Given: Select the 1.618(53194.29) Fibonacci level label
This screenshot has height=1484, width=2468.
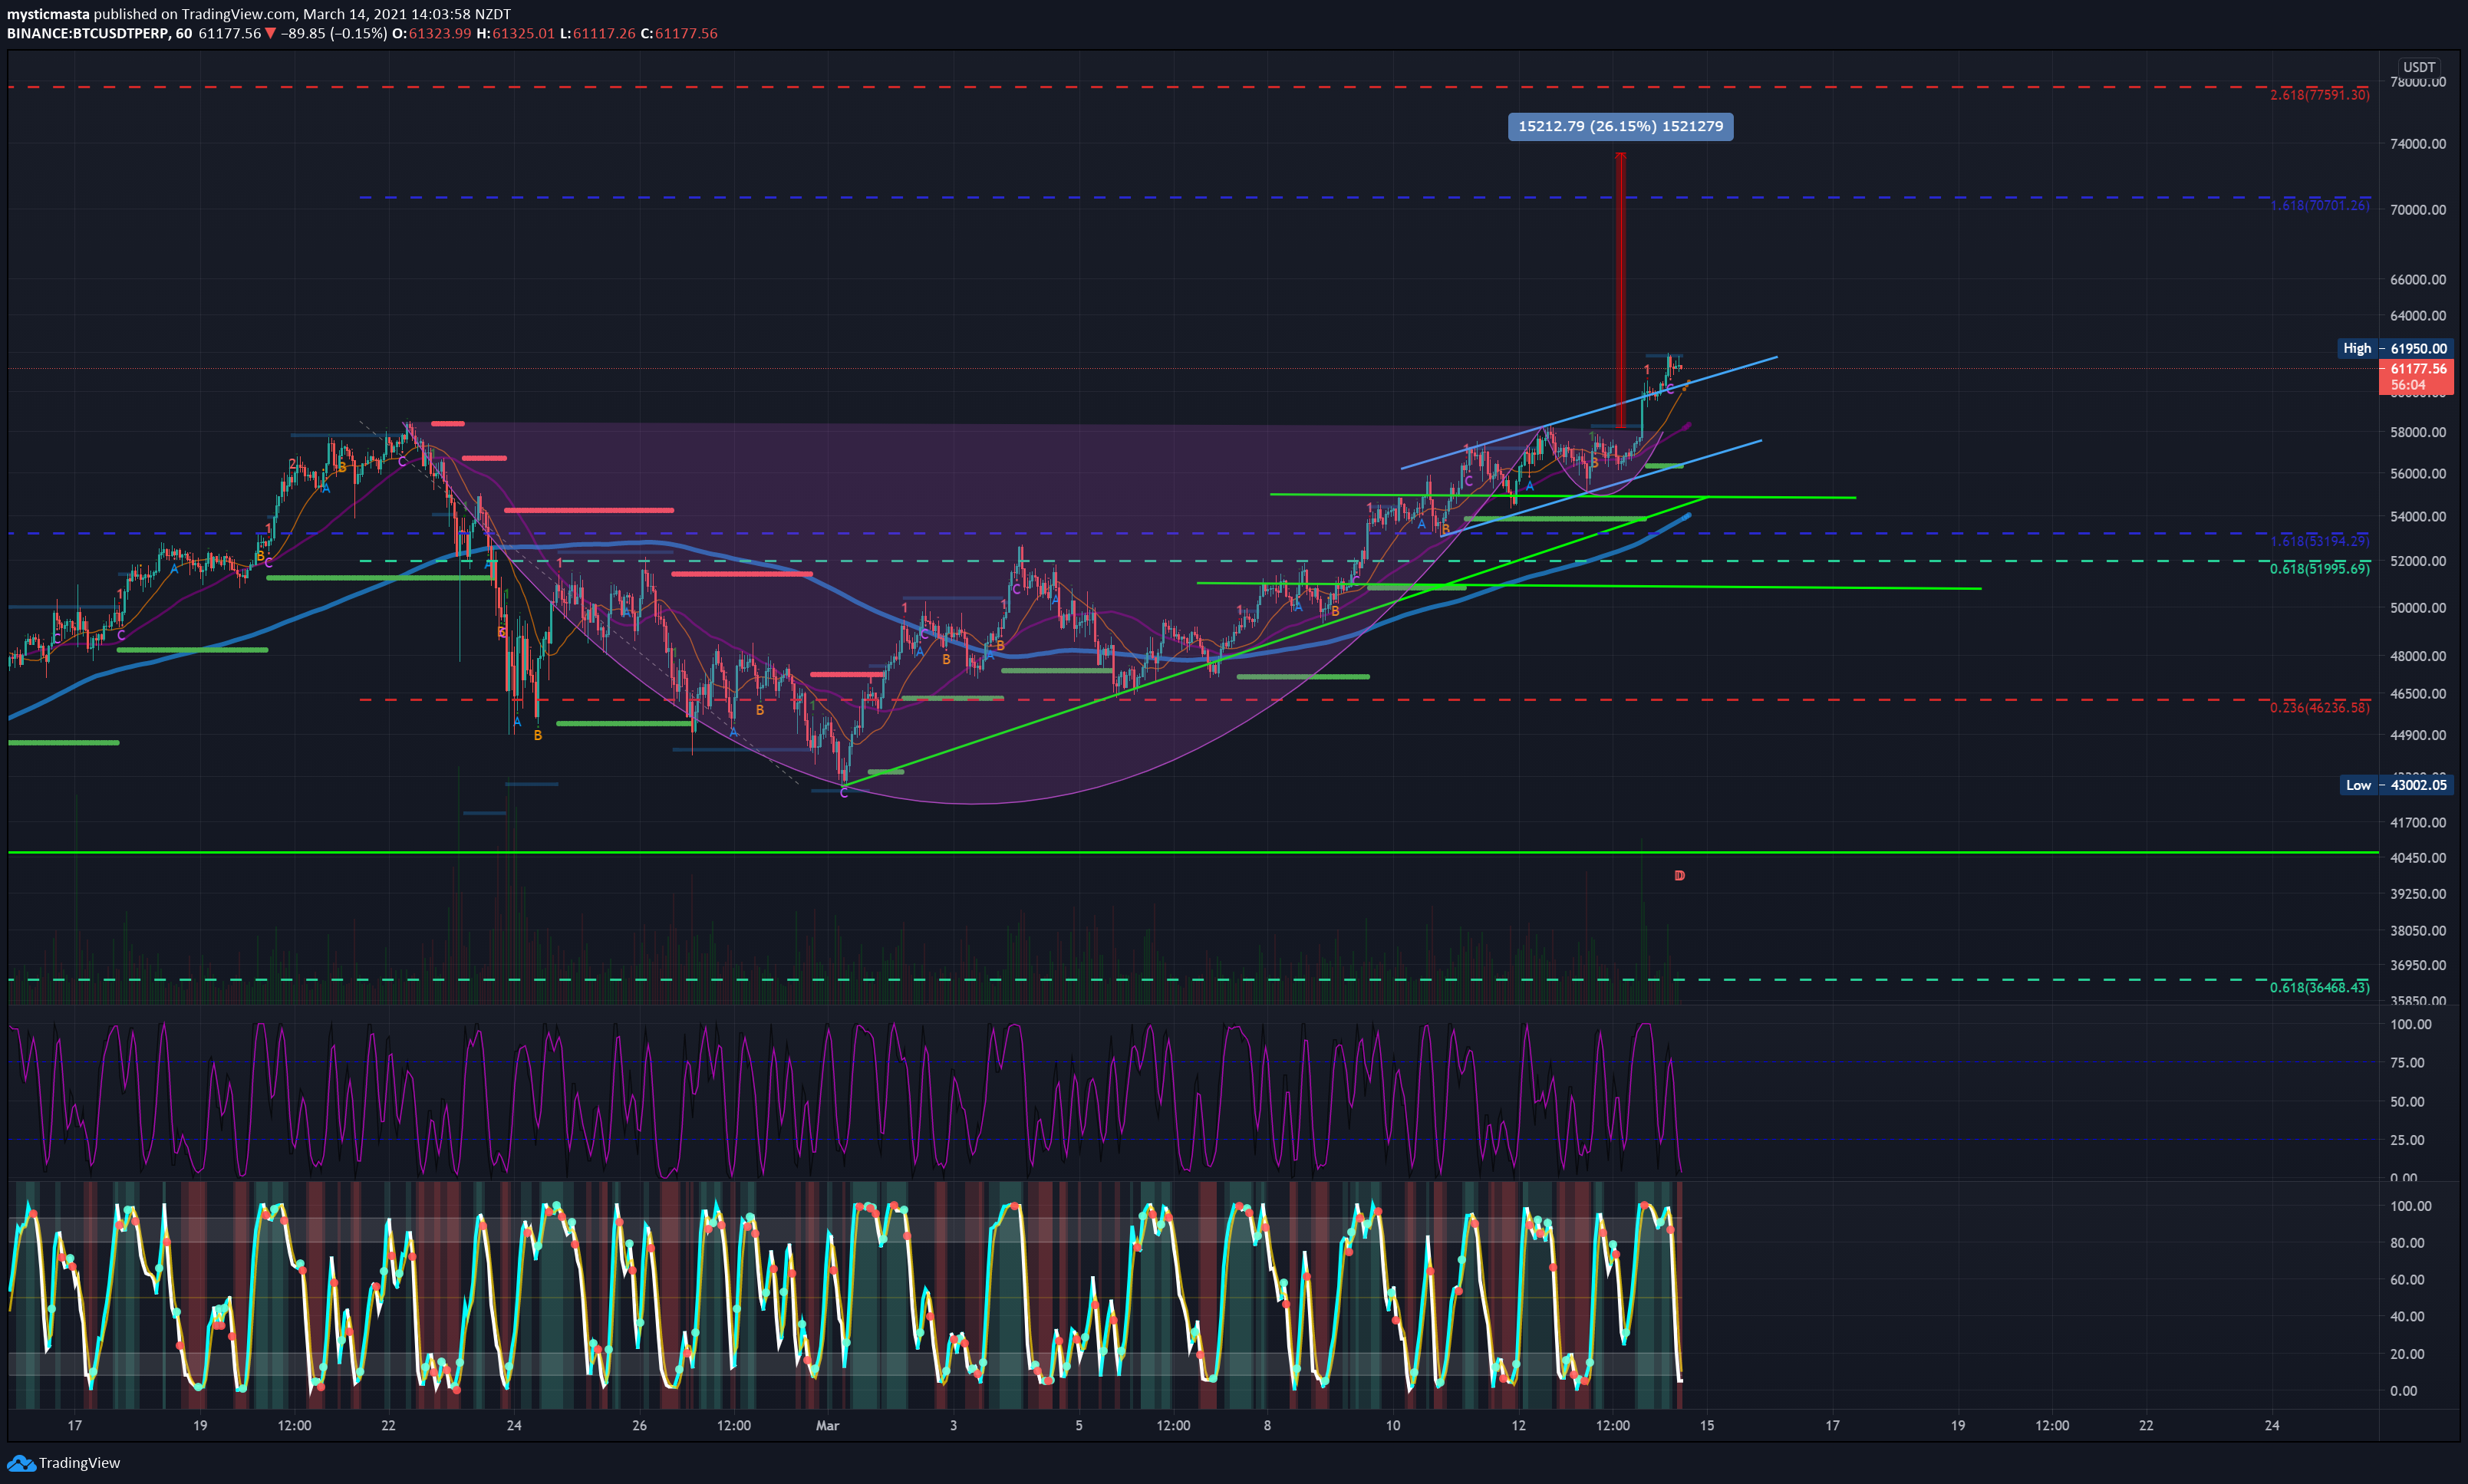Looking at the screenshot, I should pos(2319,541).
